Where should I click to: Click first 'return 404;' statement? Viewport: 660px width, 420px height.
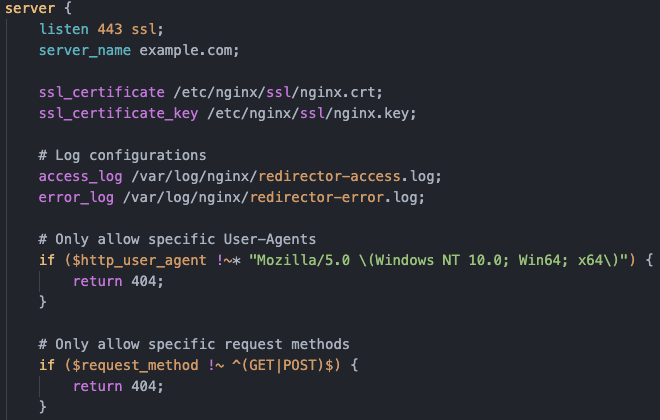(x=118, y=282)
